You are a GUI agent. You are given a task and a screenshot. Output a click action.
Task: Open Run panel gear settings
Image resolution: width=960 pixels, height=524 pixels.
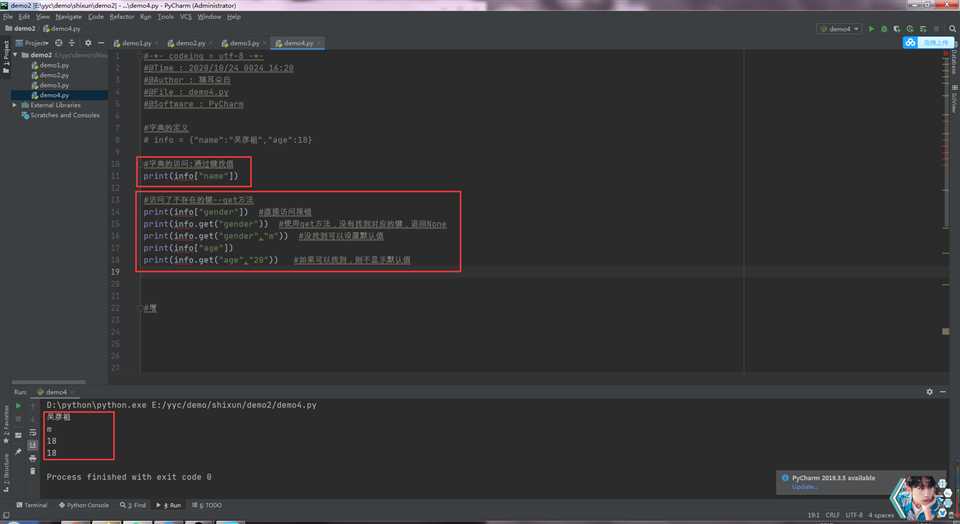click(x=929, y=392)
